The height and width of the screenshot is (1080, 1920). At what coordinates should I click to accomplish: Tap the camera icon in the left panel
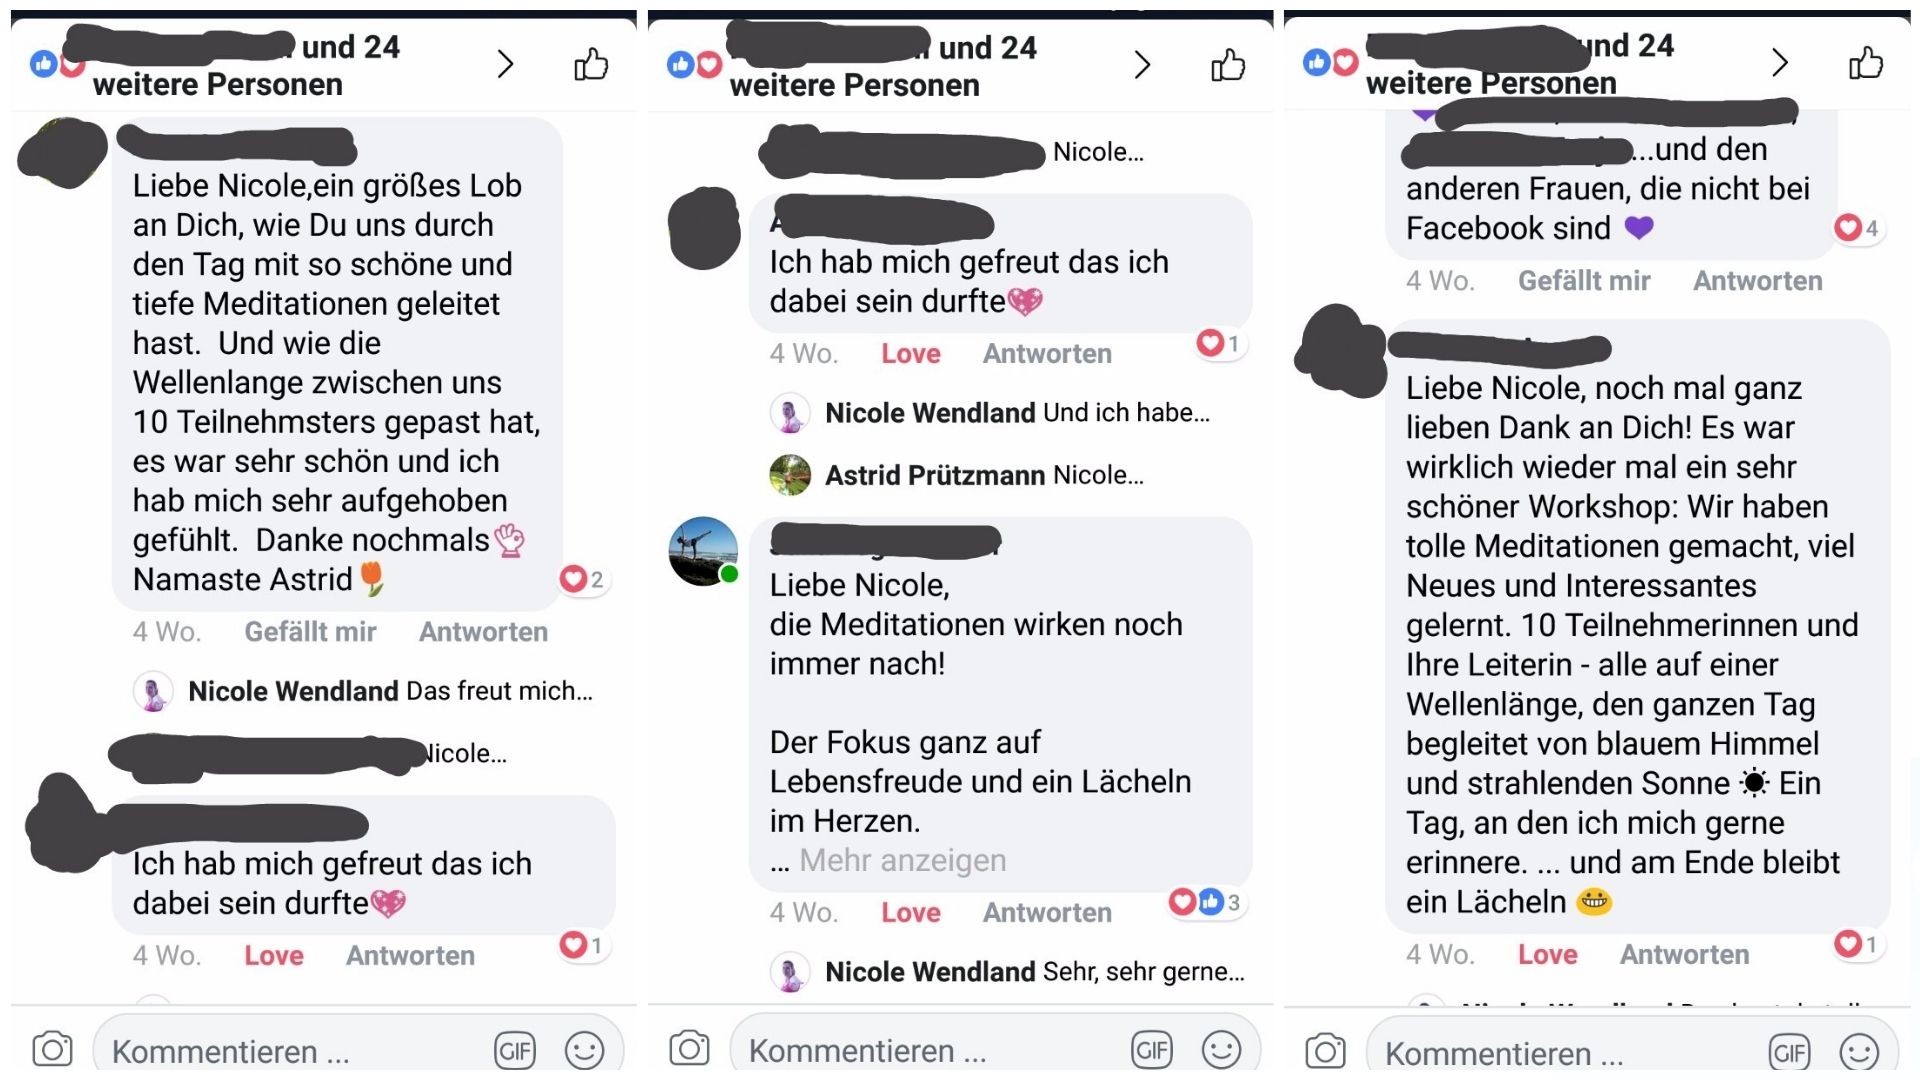pos(52,1049)
